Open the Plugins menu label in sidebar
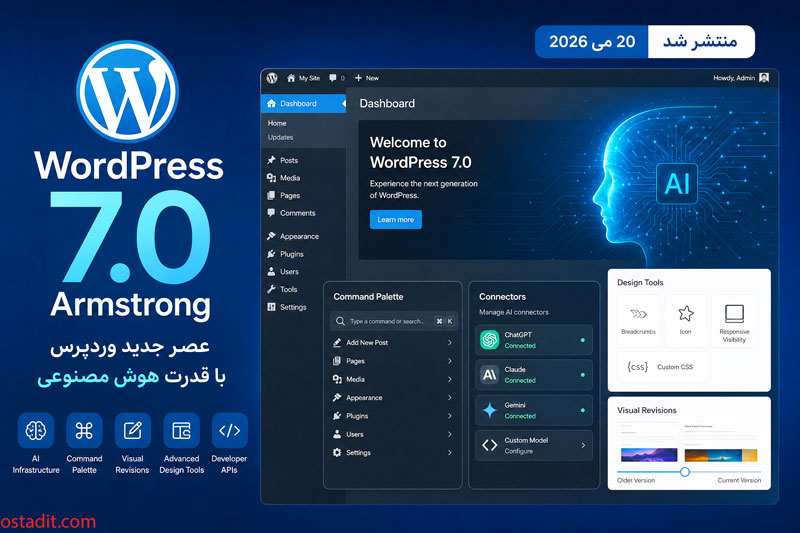Screen dimensions: 800x533 [292, 254]
